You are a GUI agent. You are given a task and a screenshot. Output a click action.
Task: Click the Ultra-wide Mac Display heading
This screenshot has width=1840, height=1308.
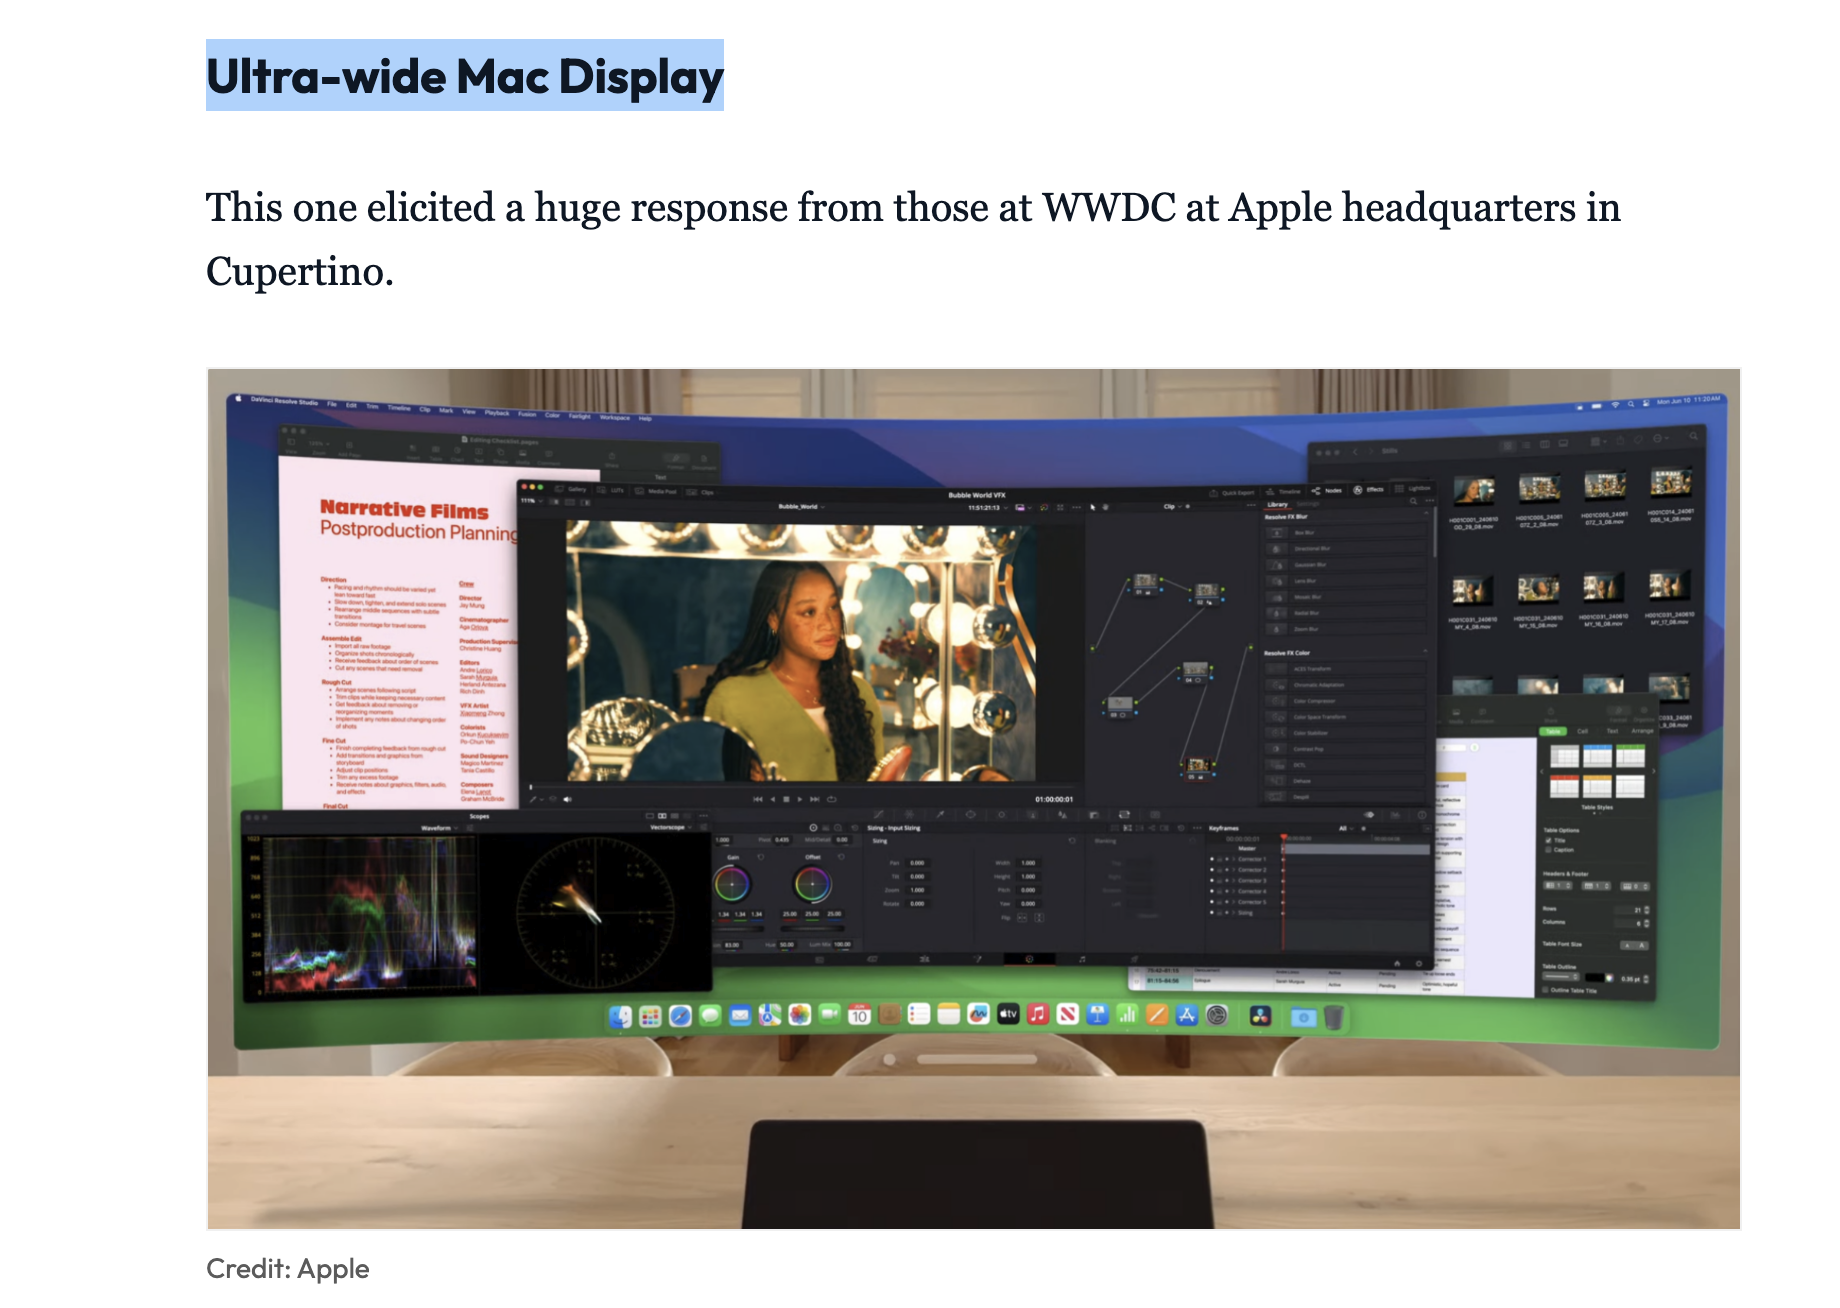coord(465,77)
